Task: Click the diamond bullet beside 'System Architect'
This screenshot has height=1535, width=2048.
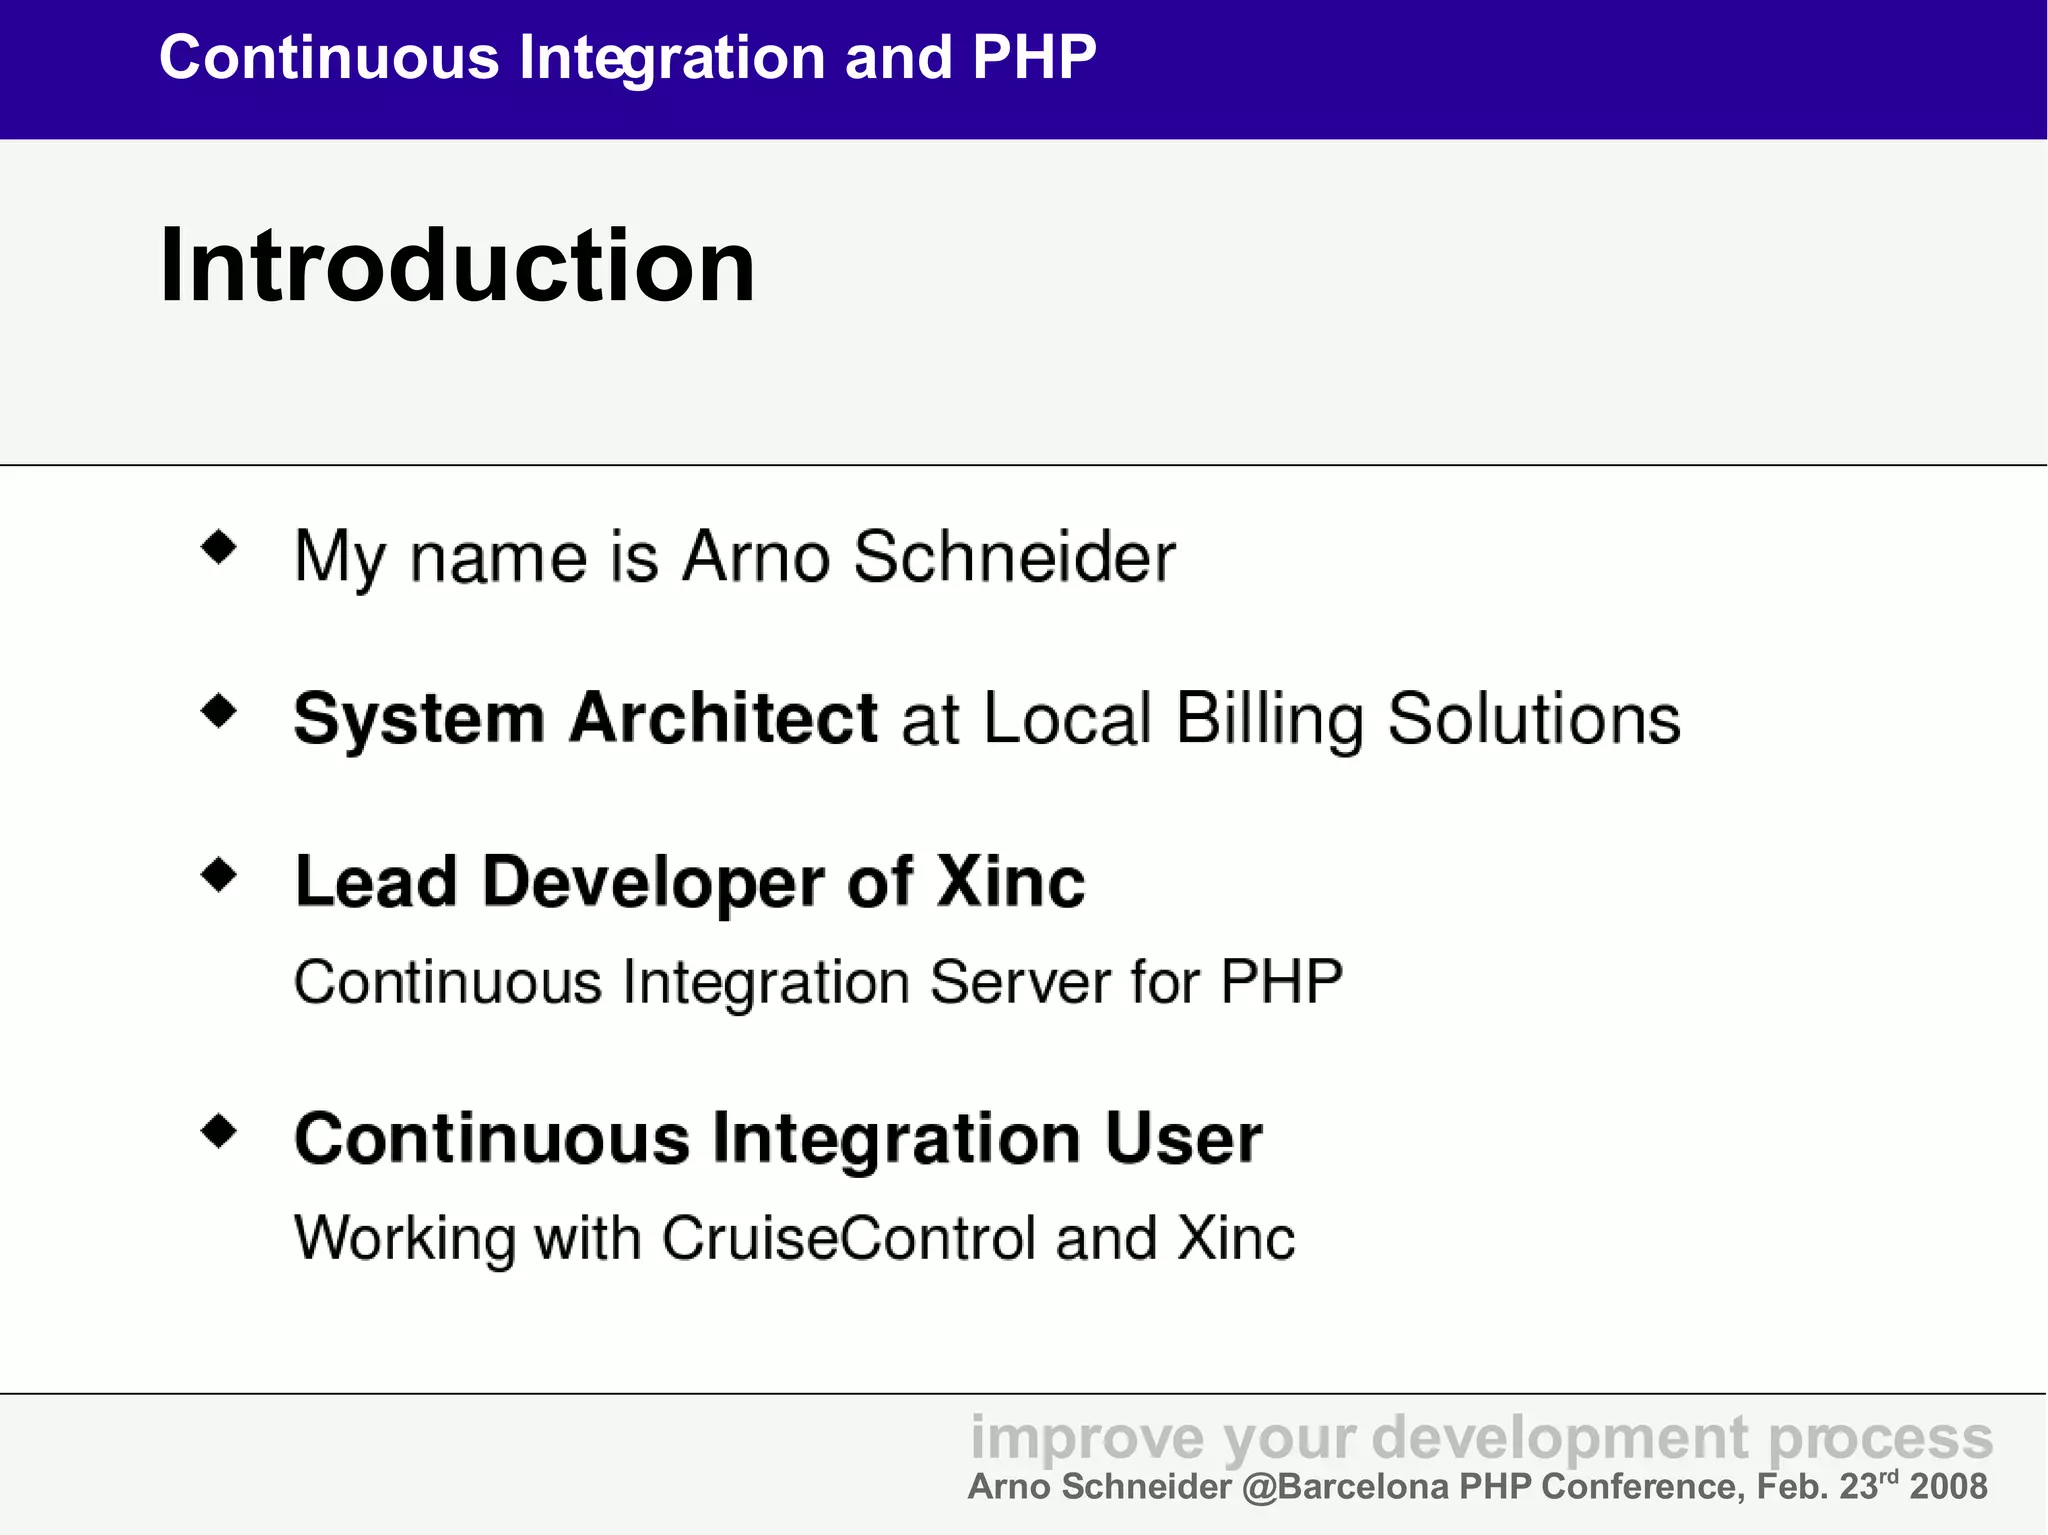Action: (218, 712)
